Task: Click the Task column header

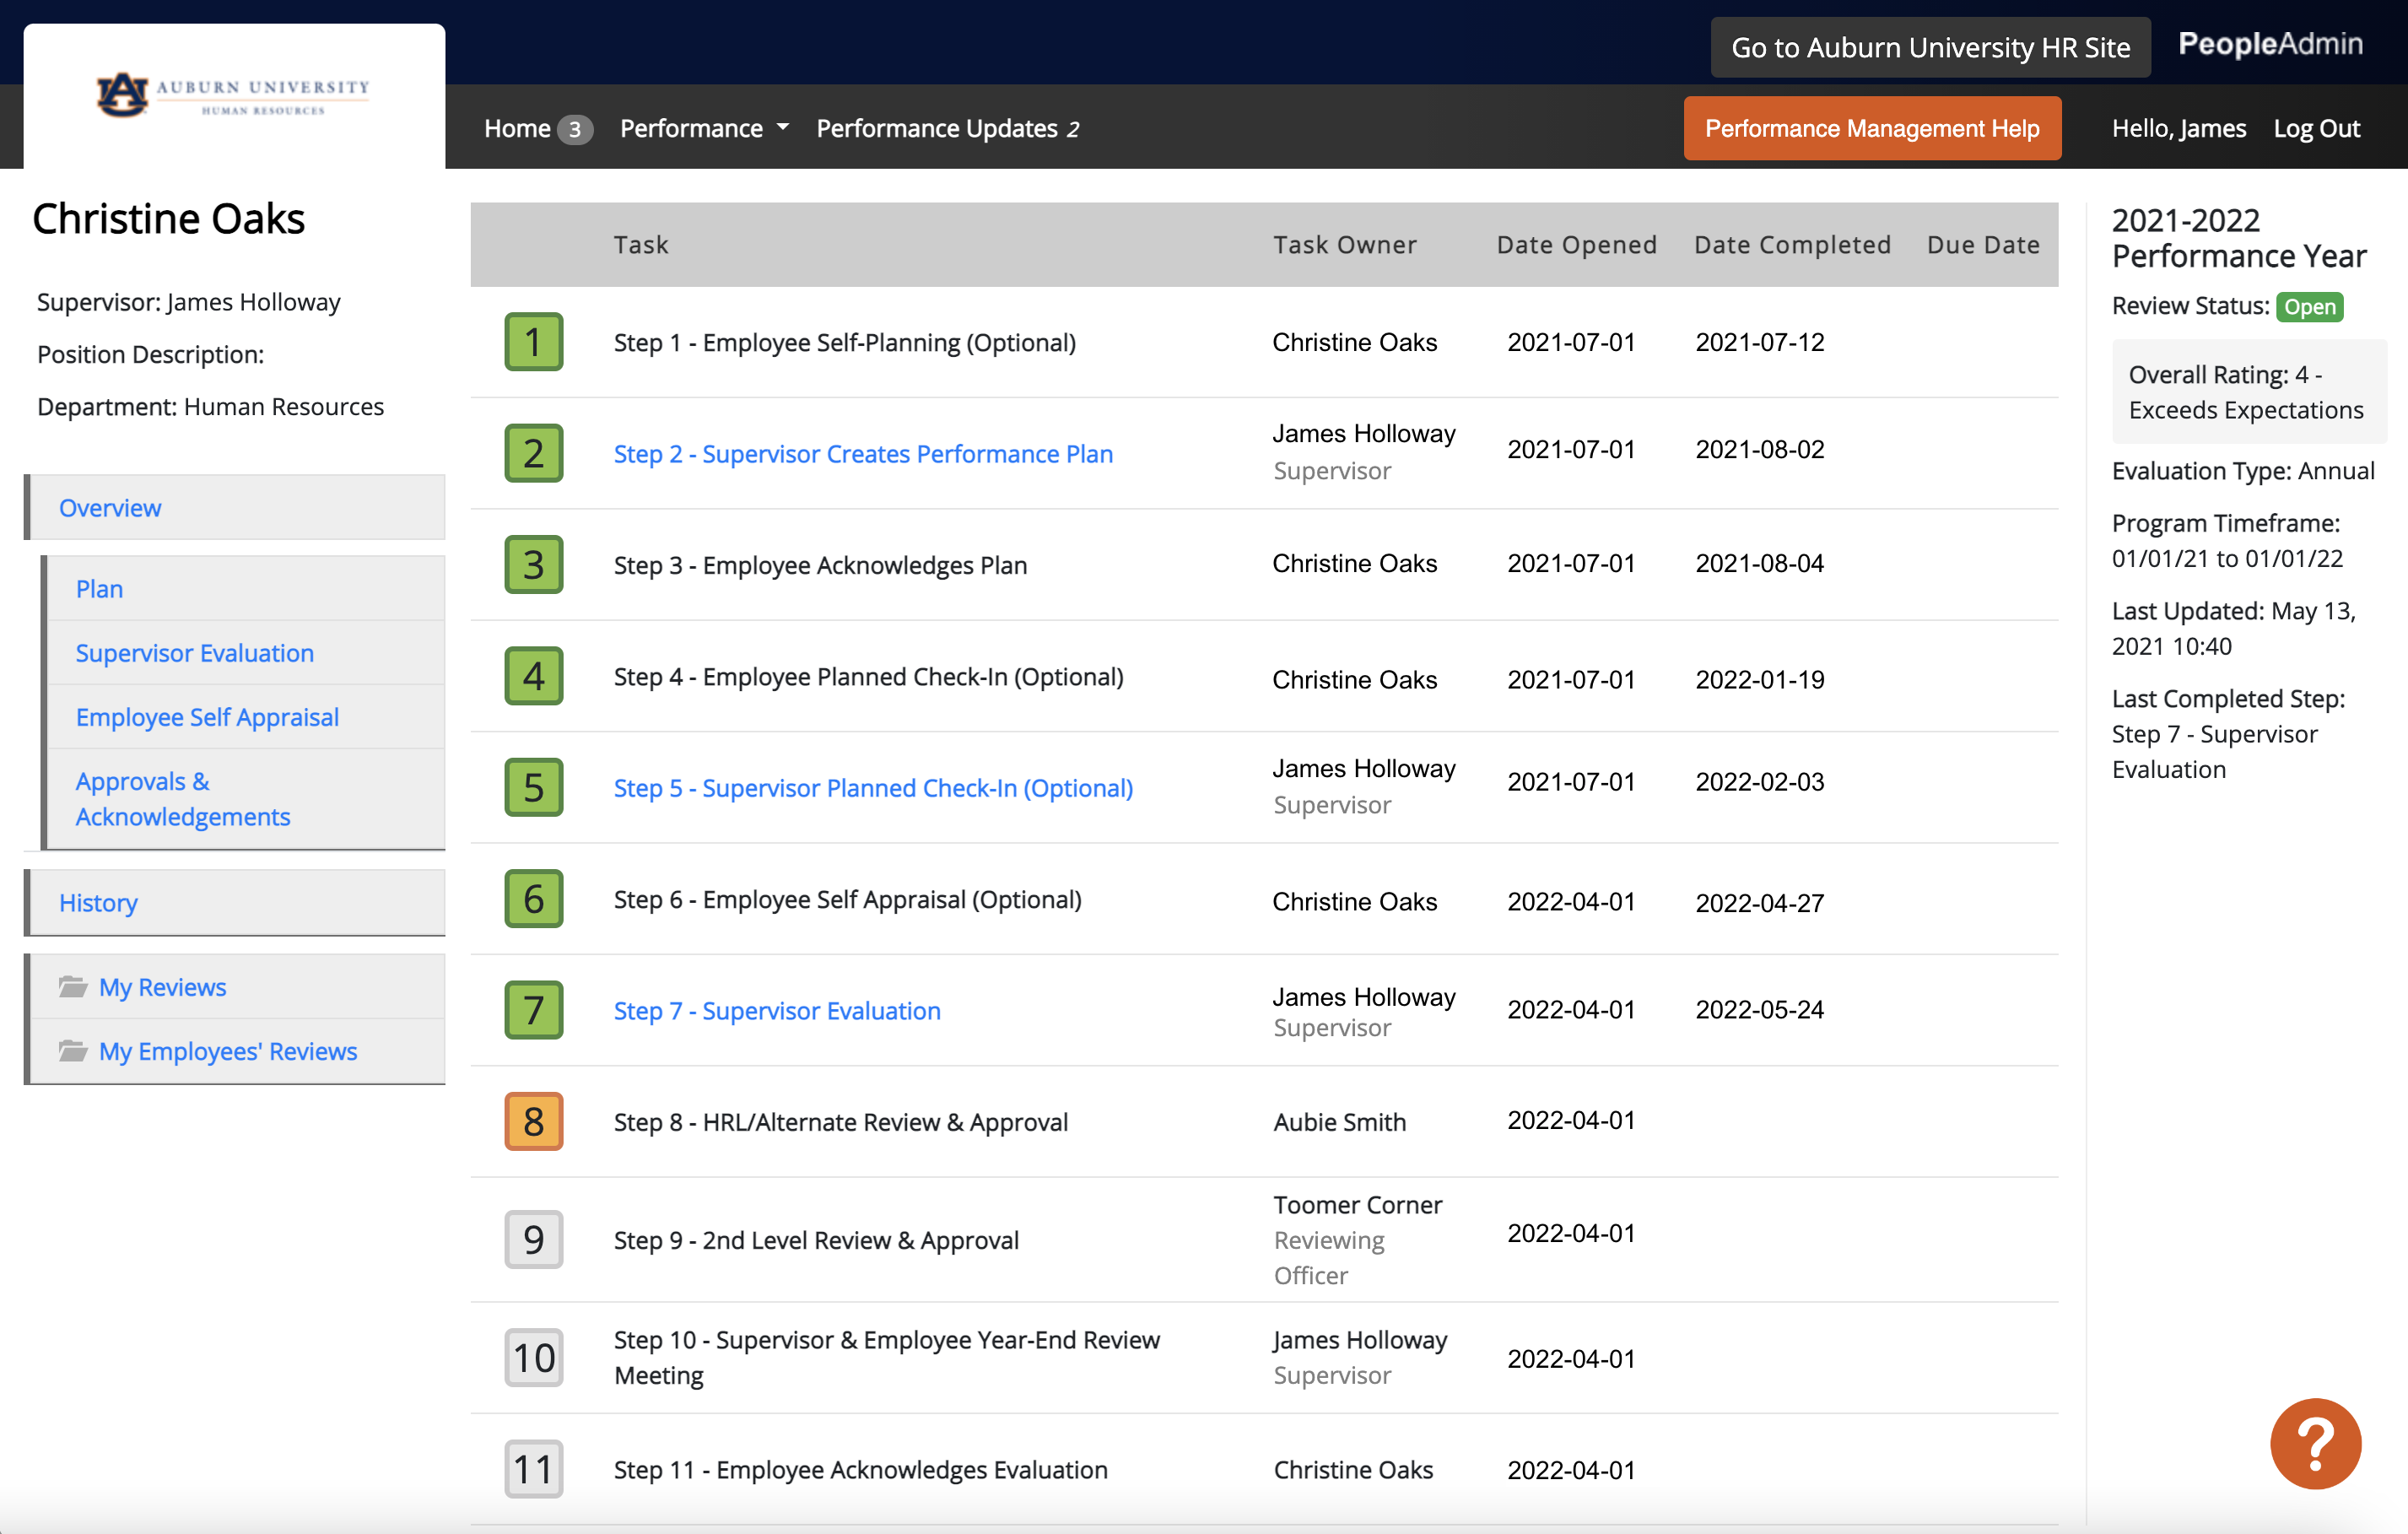Action: pyautogui.click(x=641, y=245)
